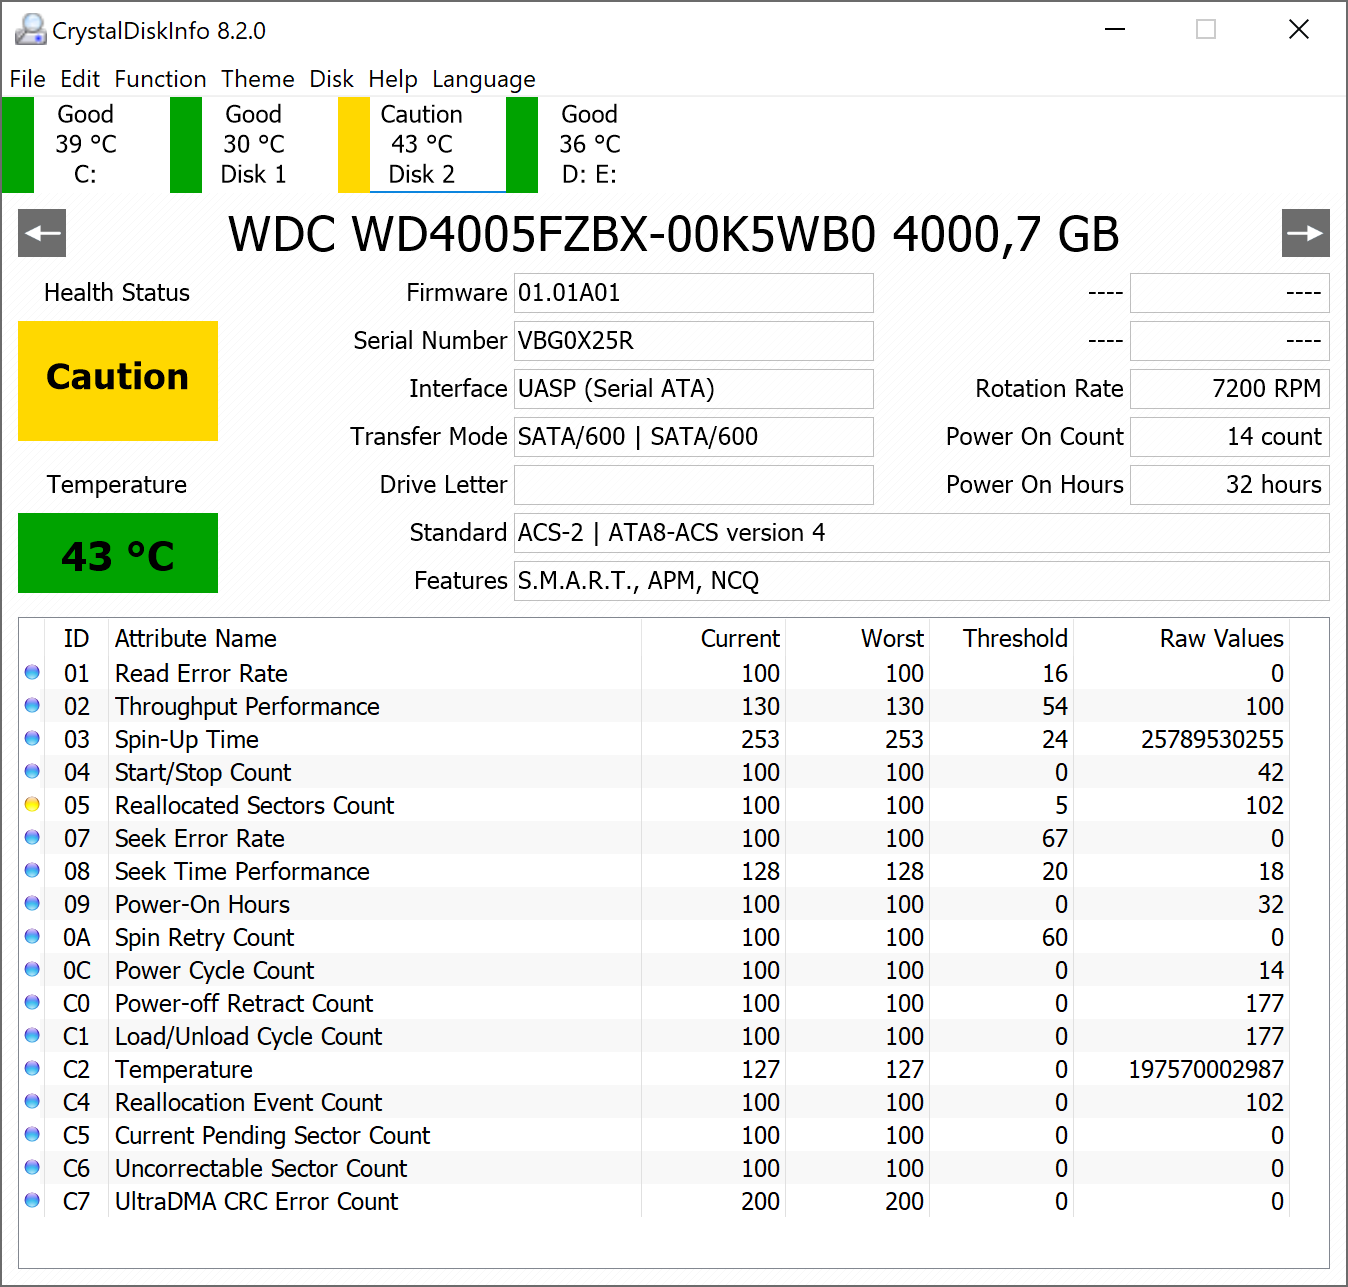Click the ID column header
Image resolution: width=1348 pixels, height=1287 pixels.
(x=76, y=638)
